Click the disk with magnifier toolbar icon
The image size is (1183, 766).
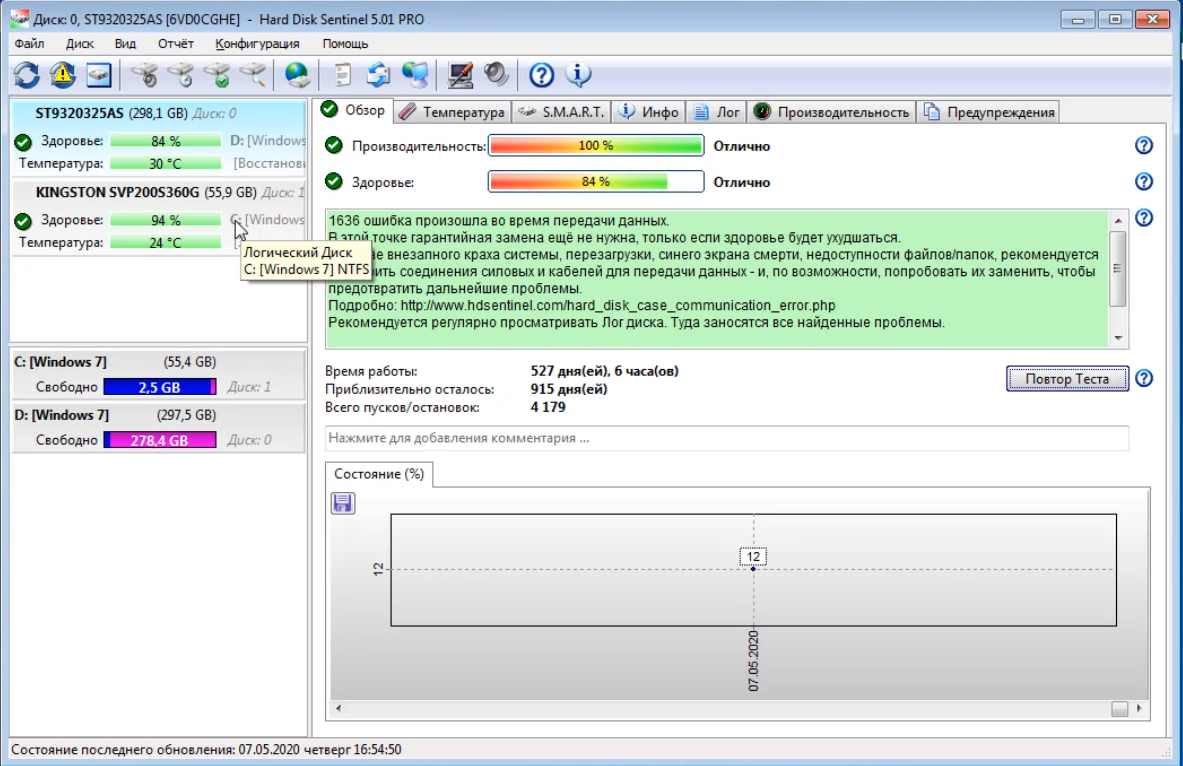pyautogui.click(x=253, y=75)
